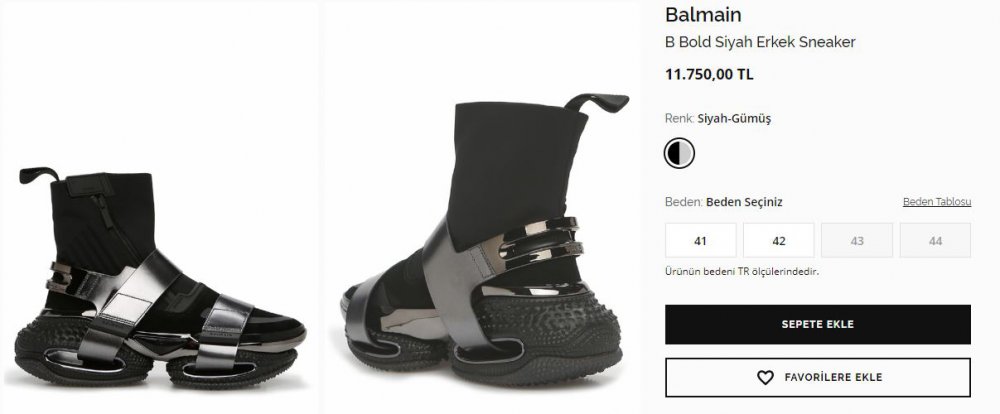The height and width of the screenshot is (414, 1000).
Task: Click the 11.750,00 TL price text
Action: click(709, 75)
